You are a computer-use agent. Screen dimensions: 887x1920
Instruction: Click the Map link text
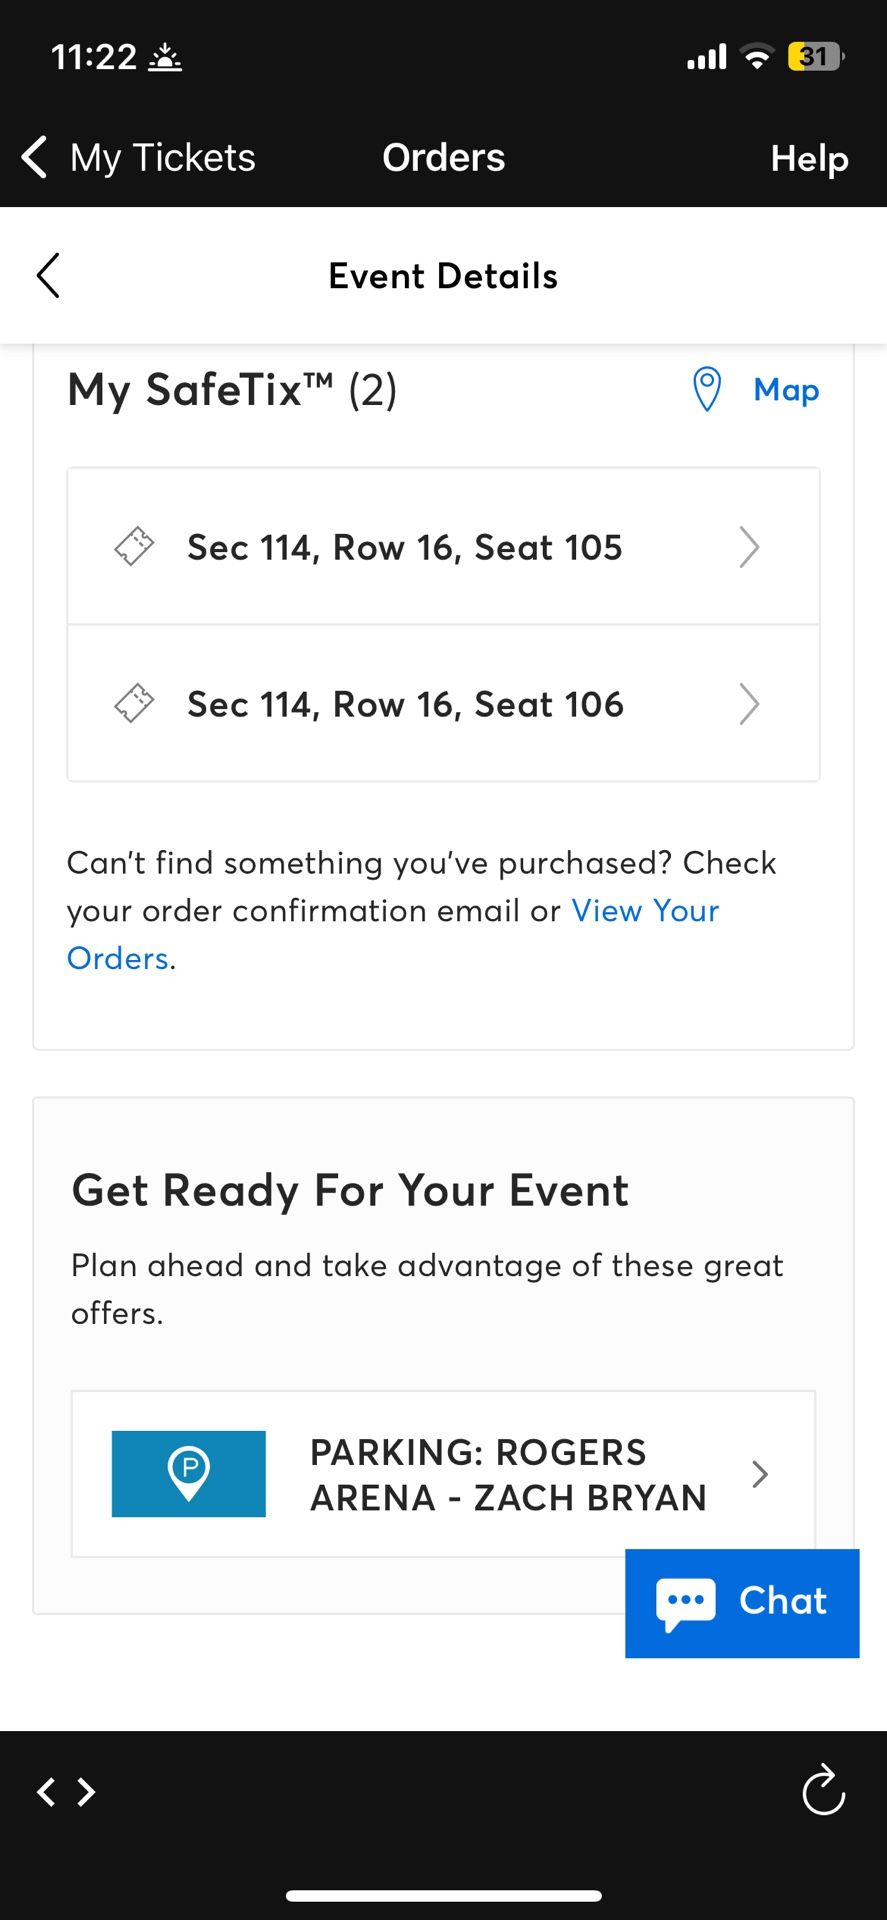click(x=786, y=390)
